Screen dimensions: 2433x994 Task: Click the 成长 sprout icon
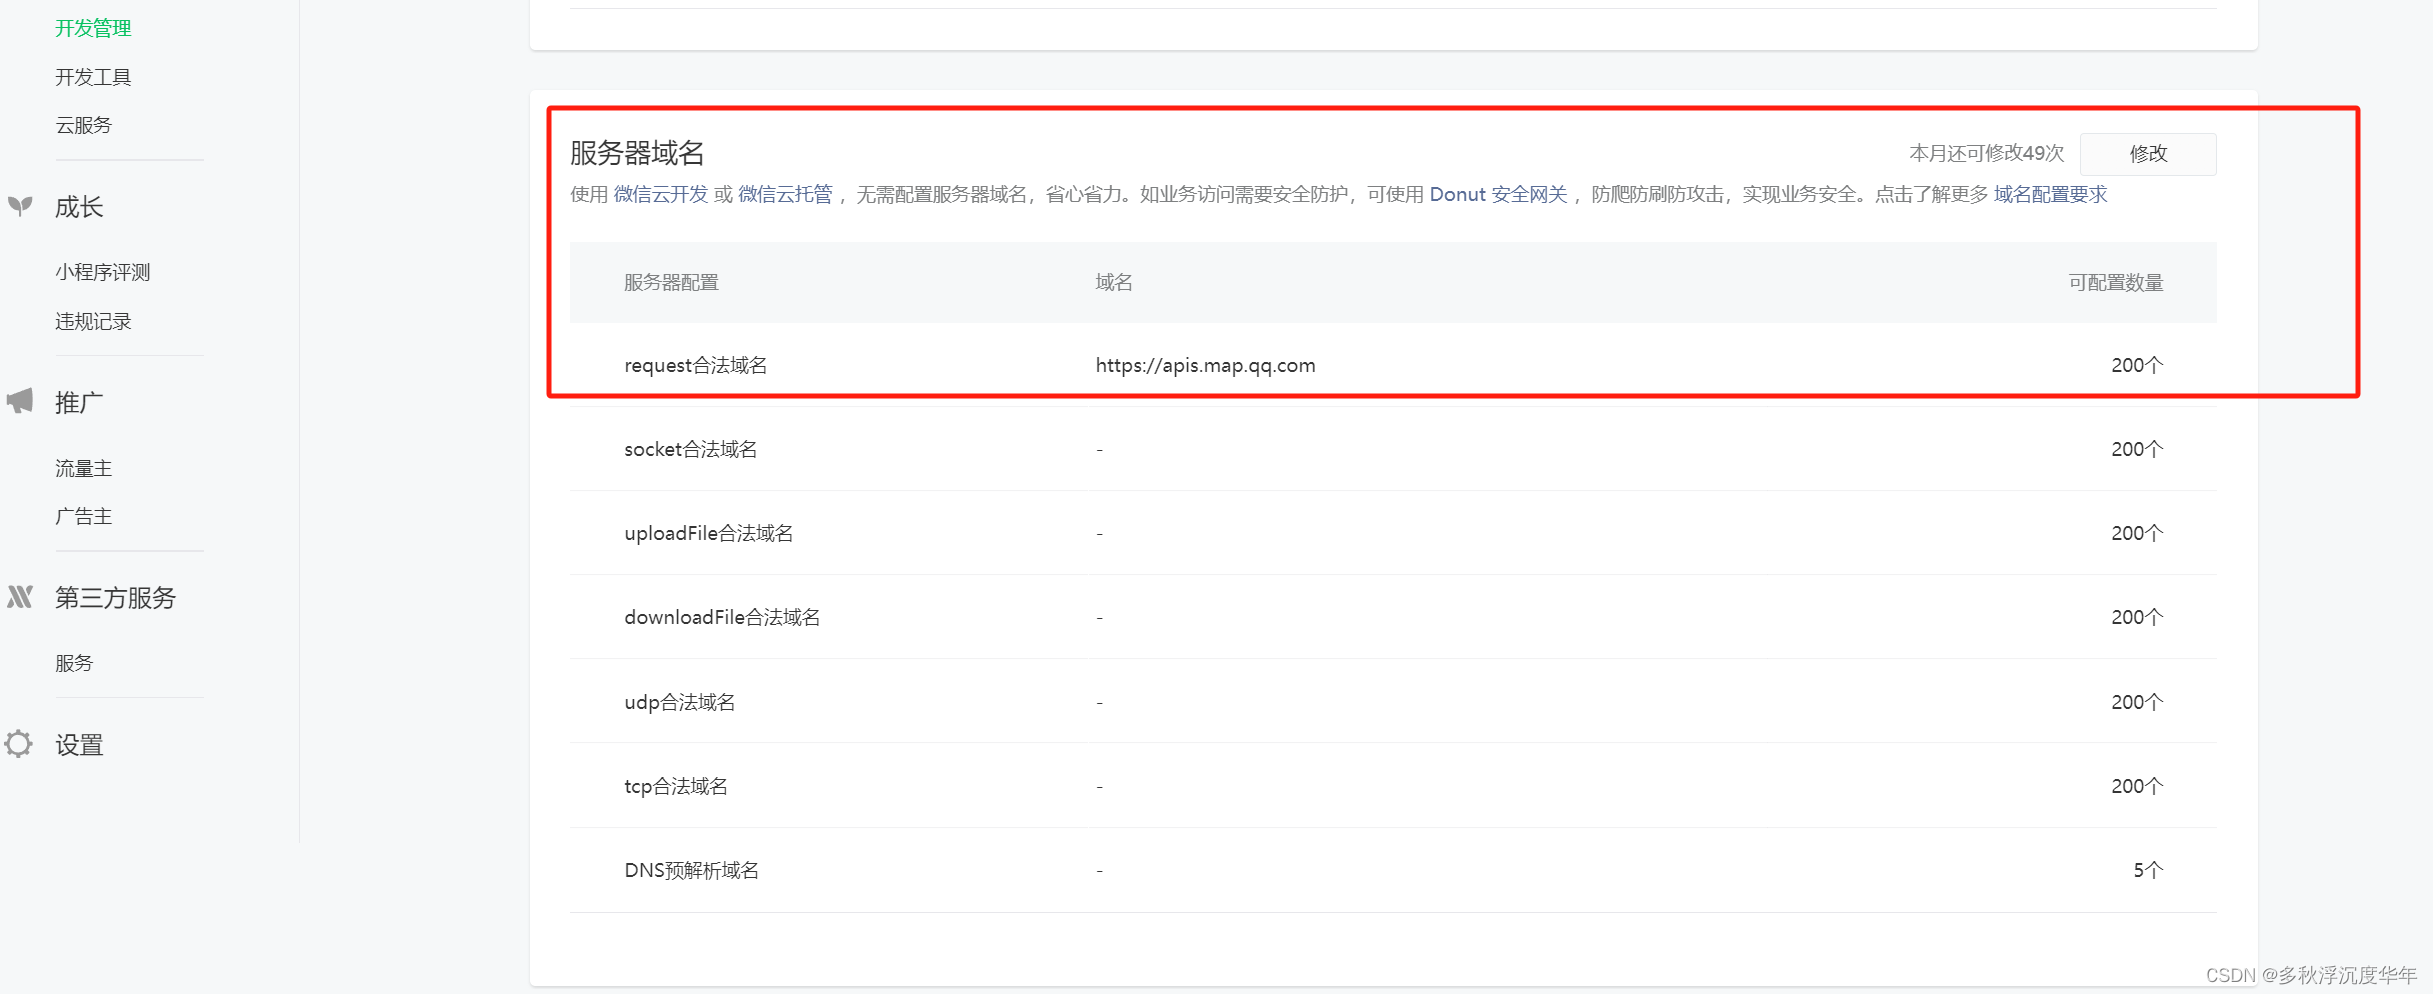20,206
